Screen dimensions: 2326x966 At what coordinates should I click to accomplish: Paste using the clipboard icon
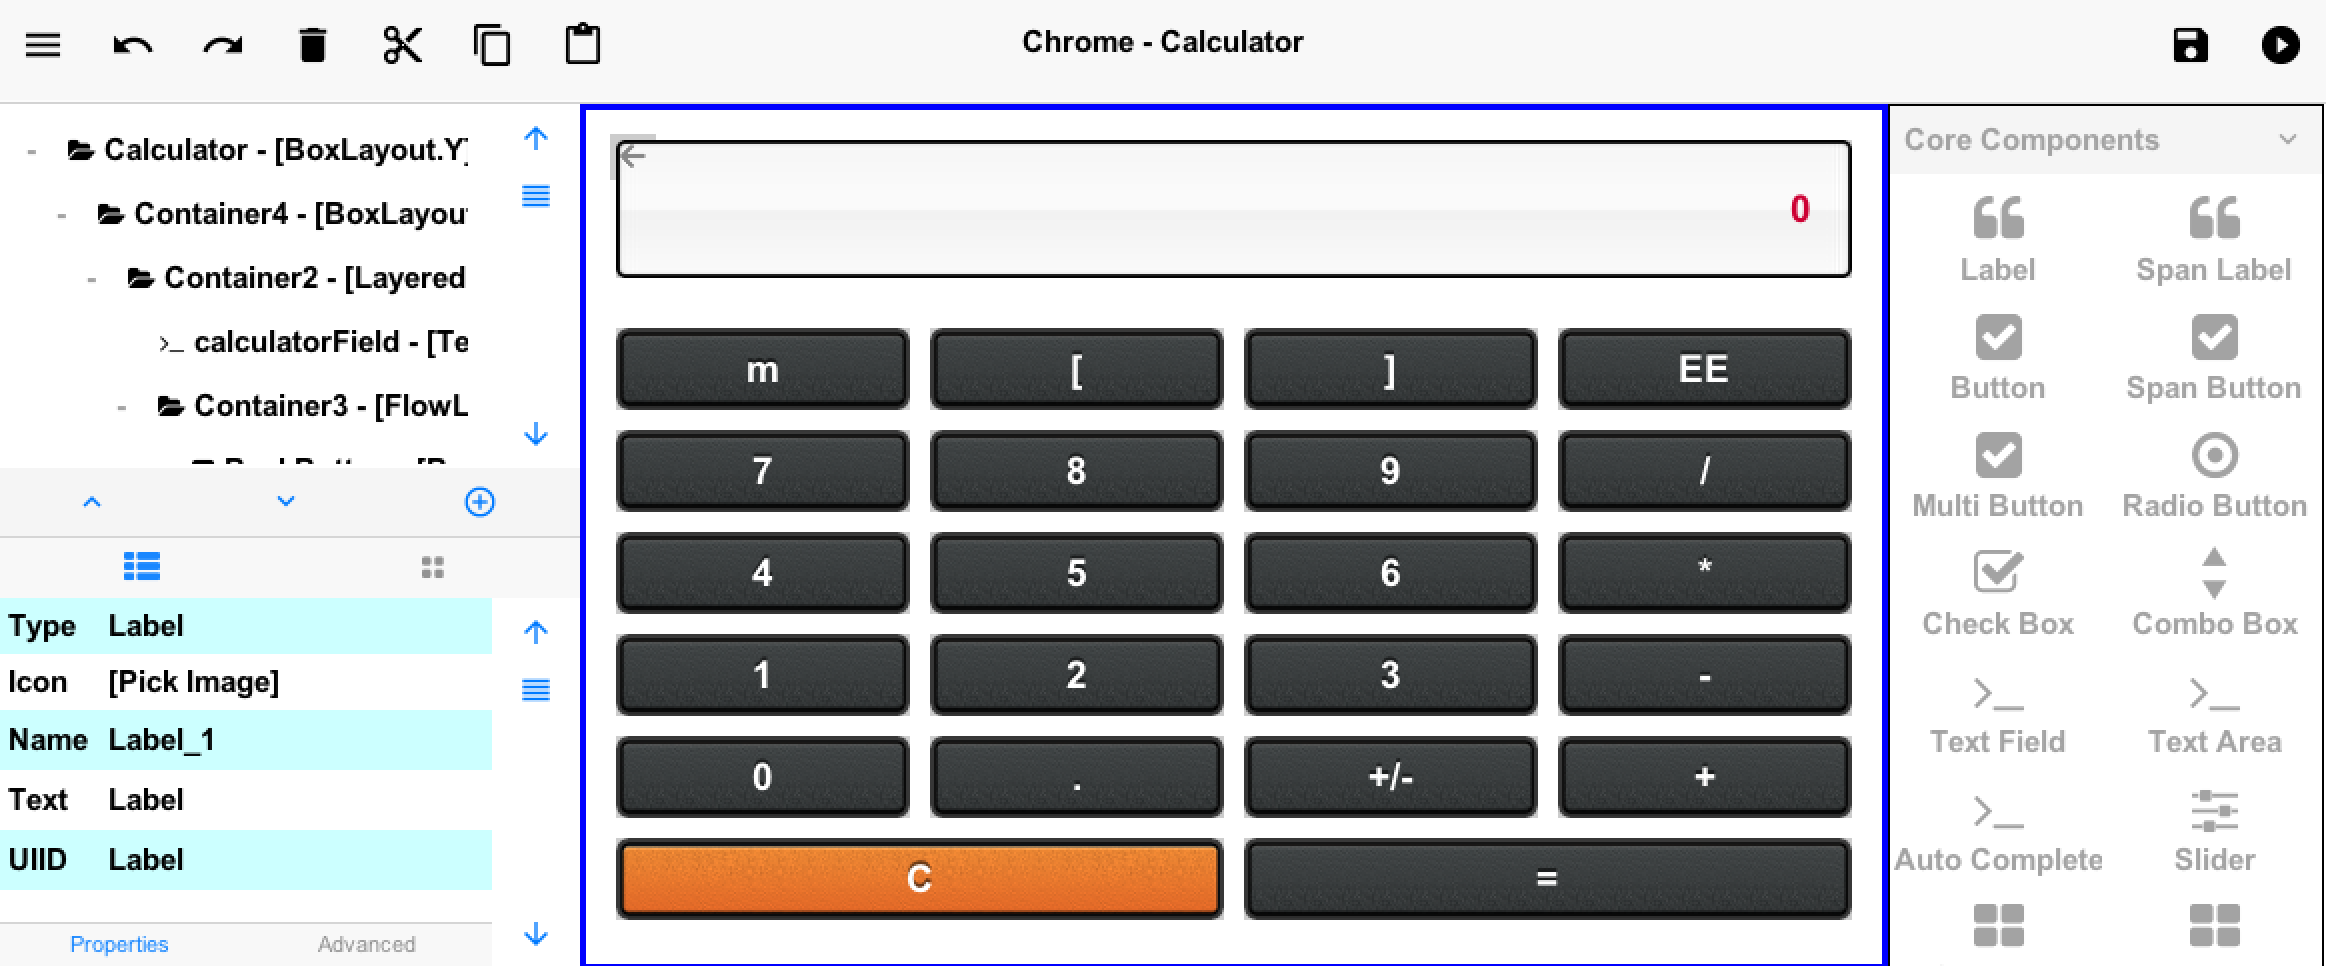point(582,45)
